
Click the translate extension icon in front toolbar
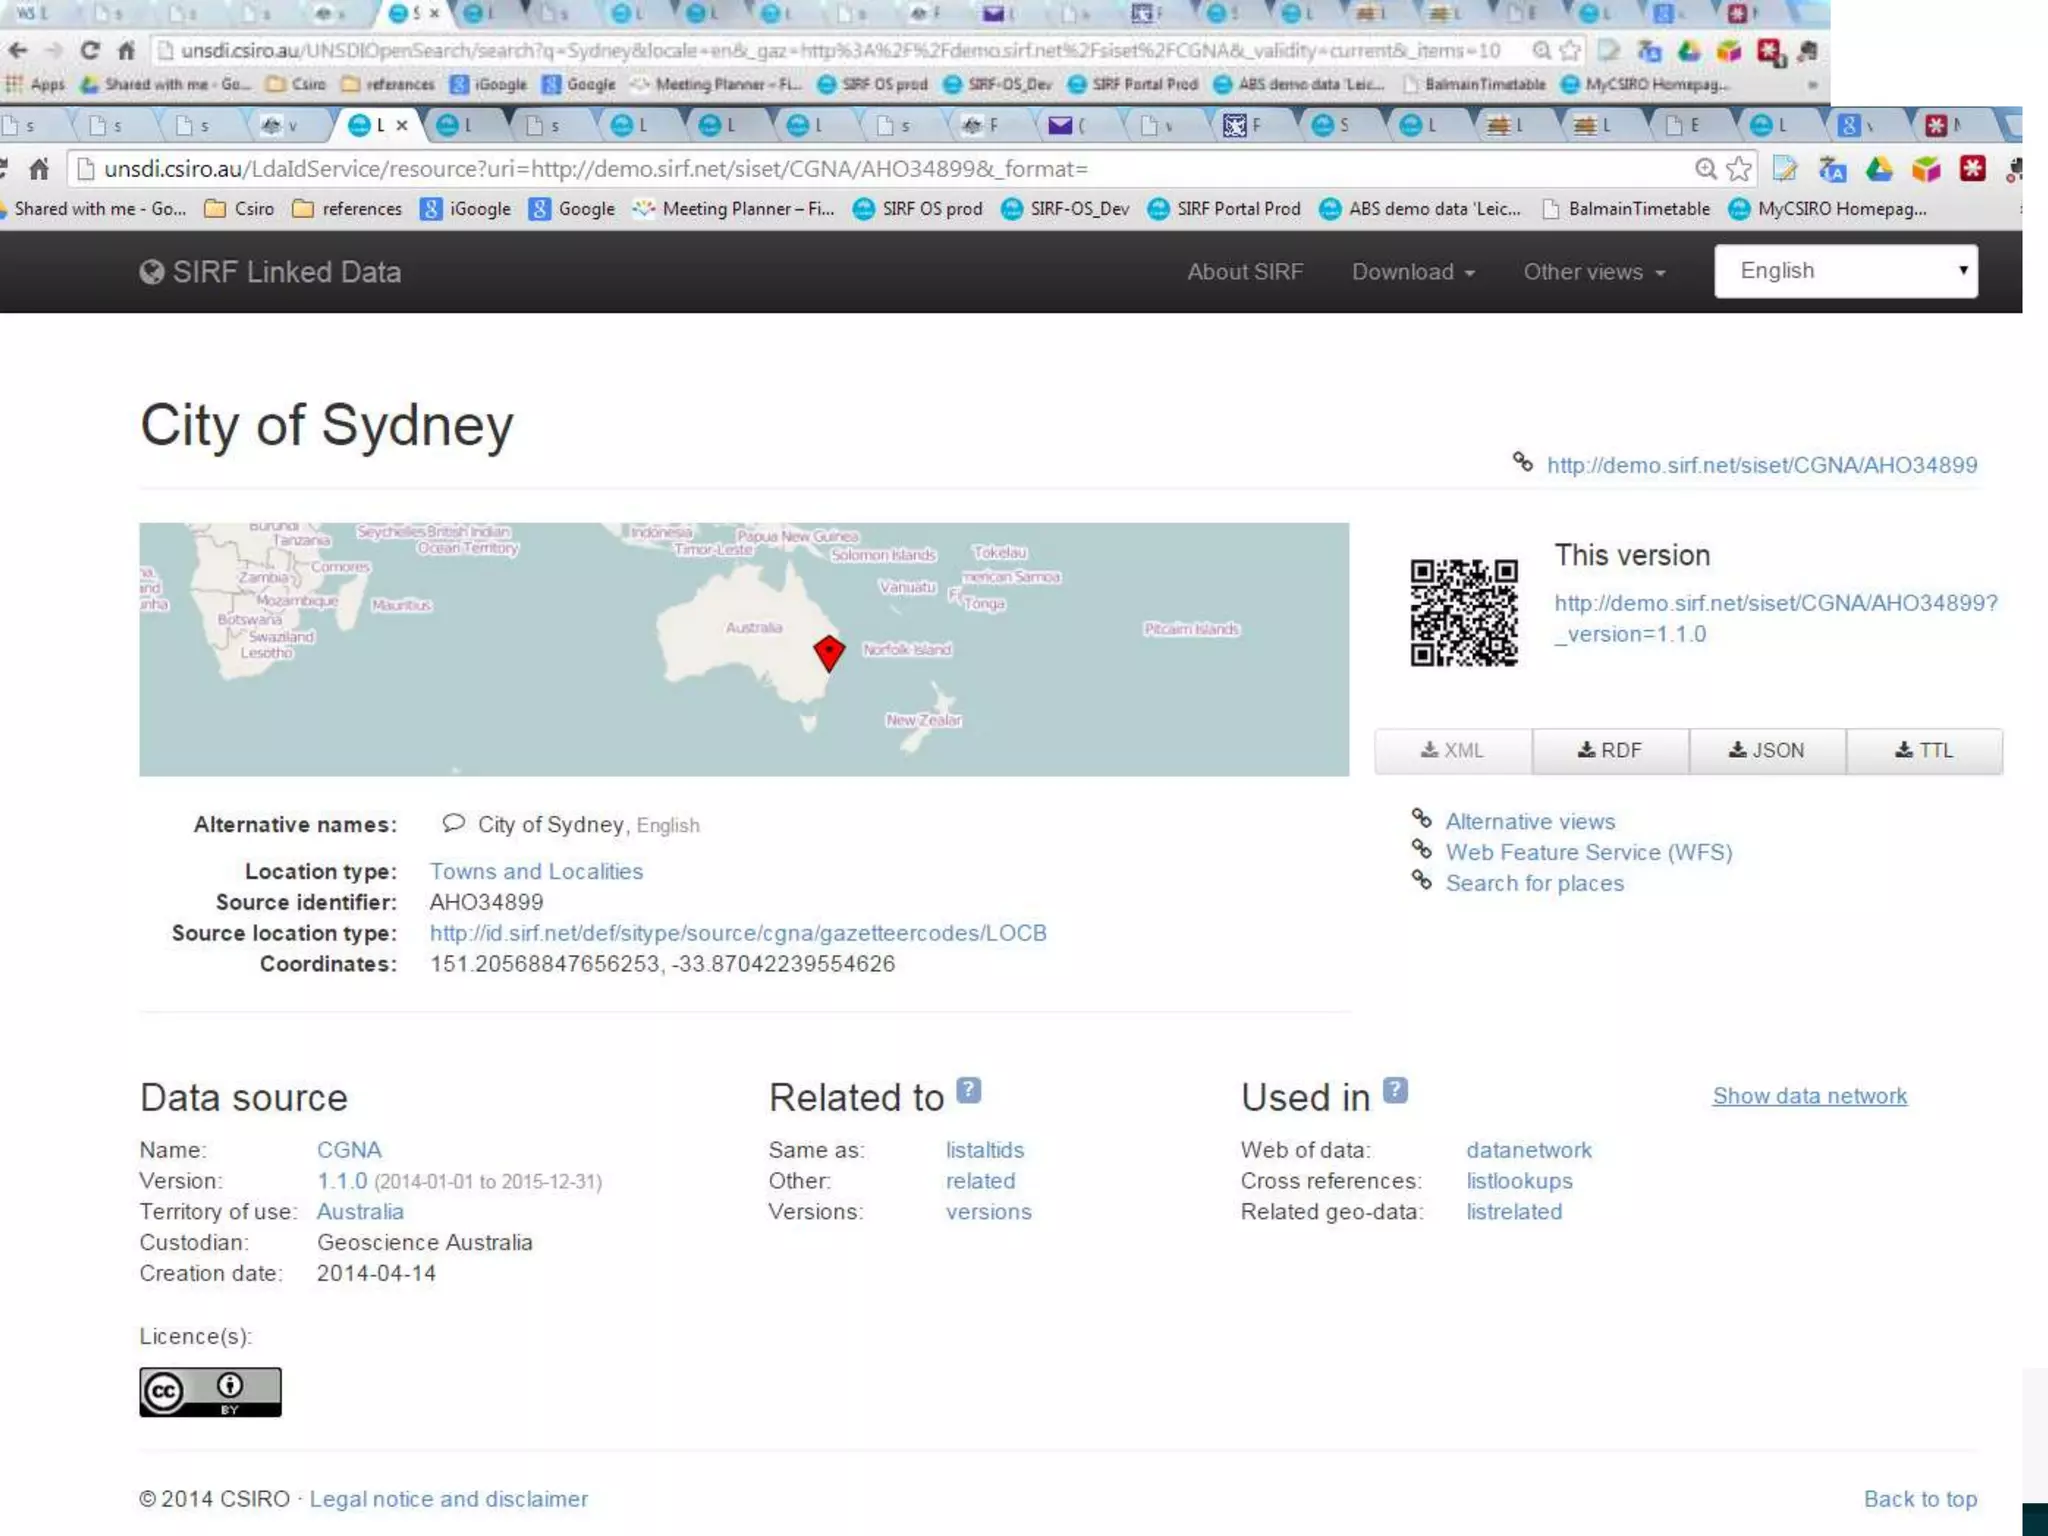point(1832,169)
